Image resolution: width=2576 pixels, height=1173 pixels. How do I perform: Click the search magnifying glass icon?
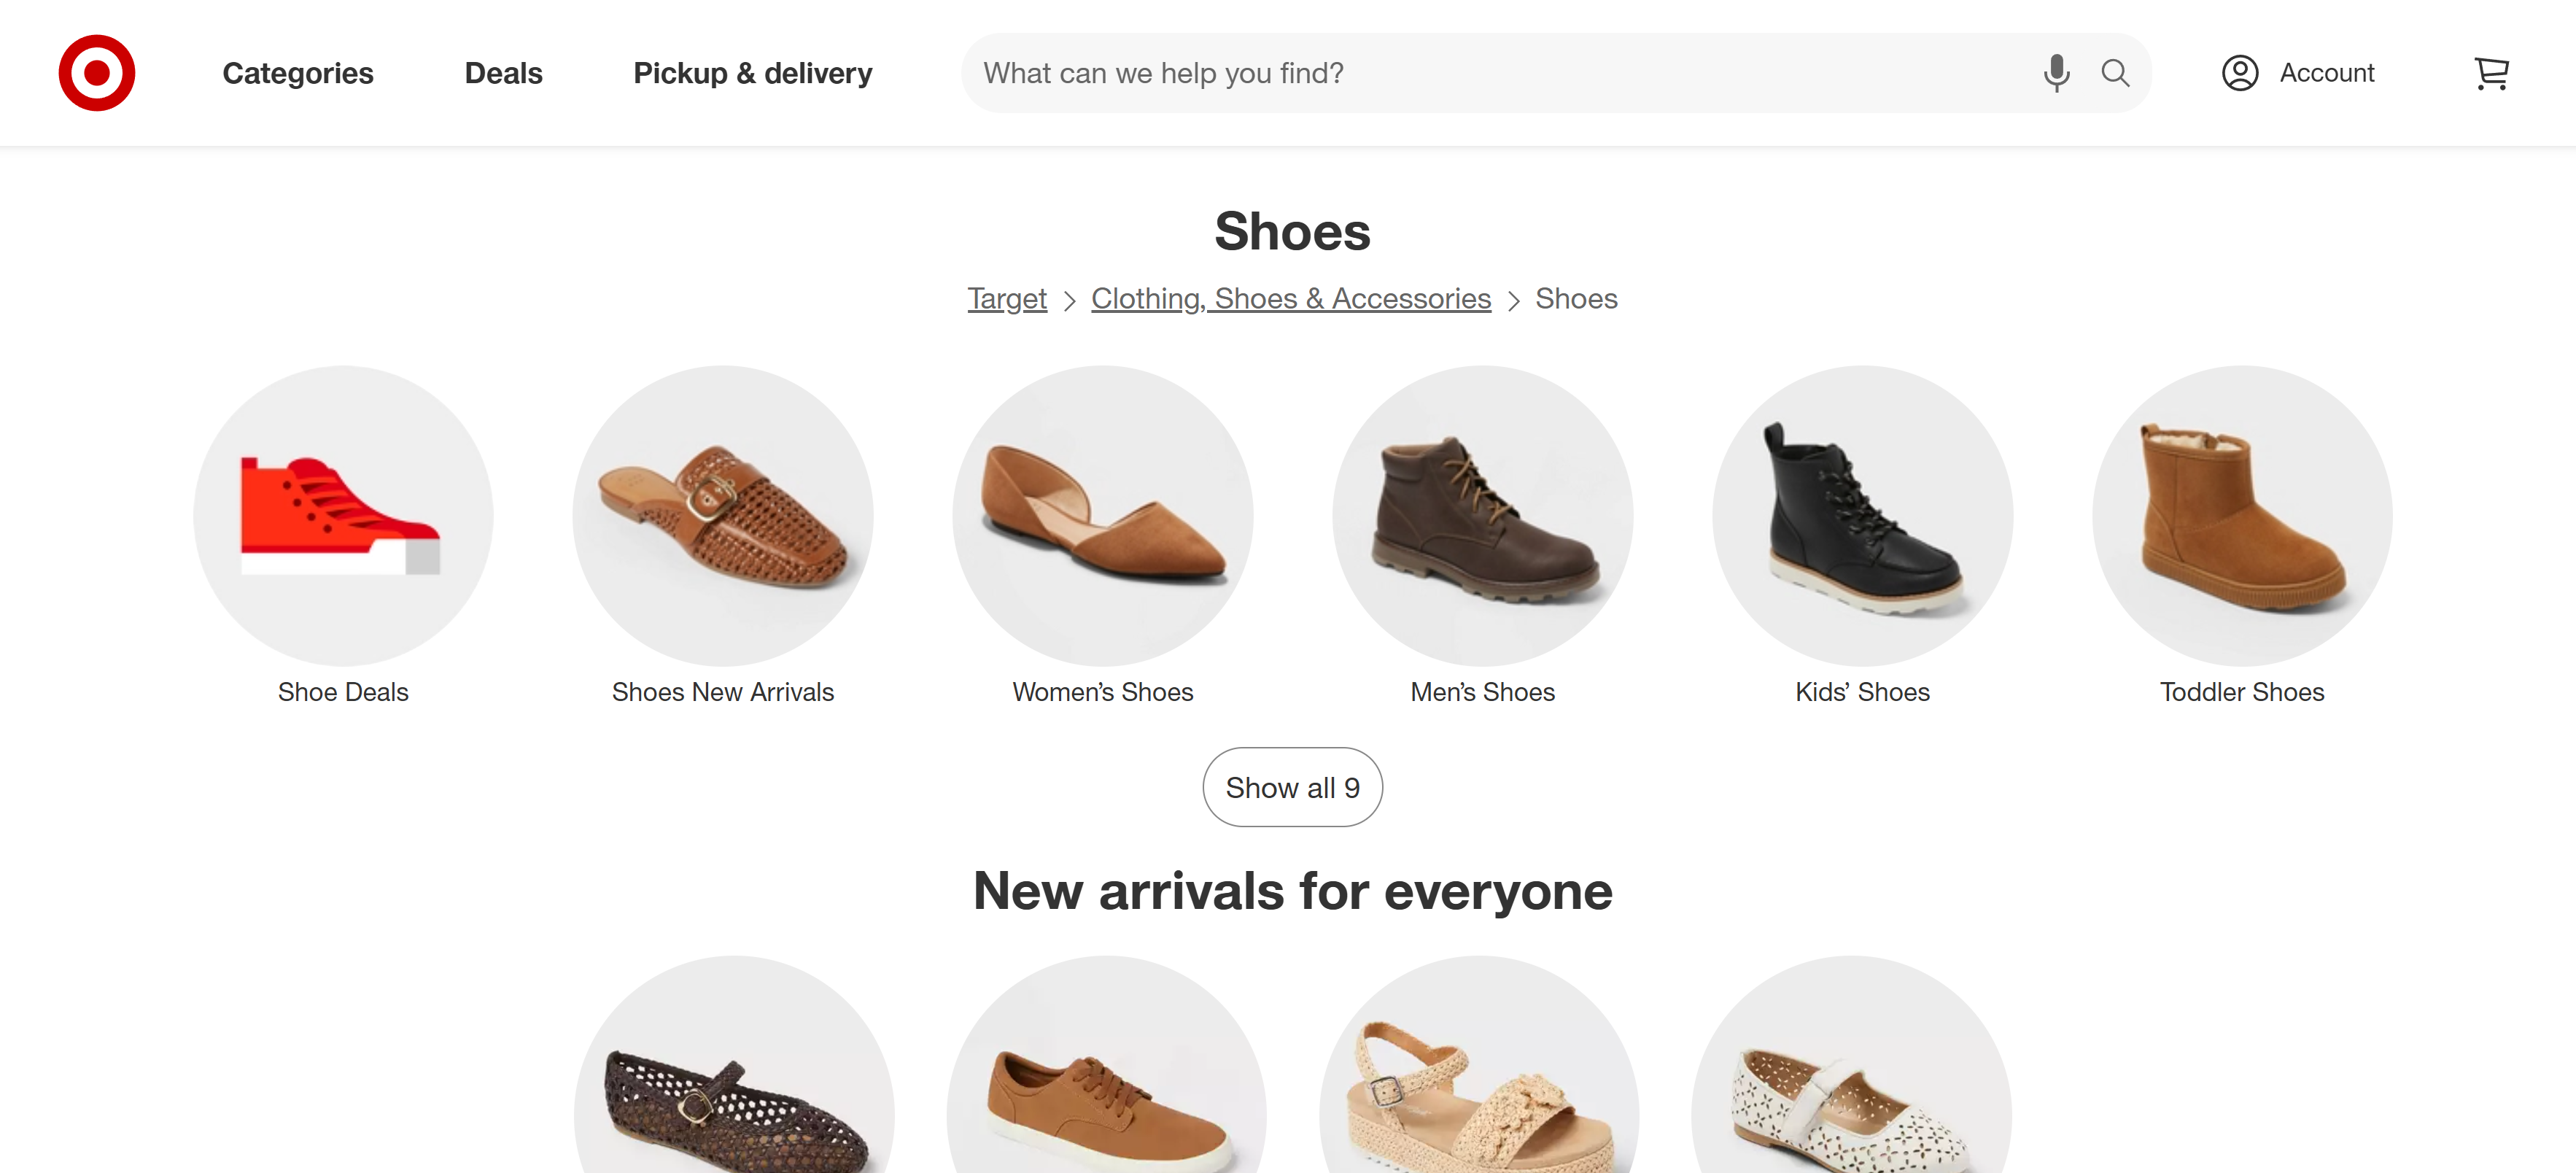(x=2116, y=72)
